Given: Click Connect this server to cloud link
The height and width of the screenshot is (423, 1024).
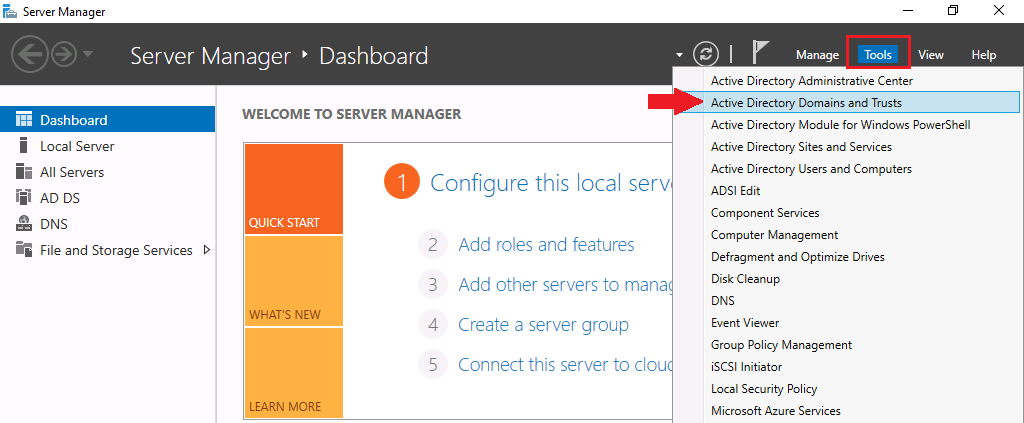Looking at the screenshot, I should (x=566, y=364).
